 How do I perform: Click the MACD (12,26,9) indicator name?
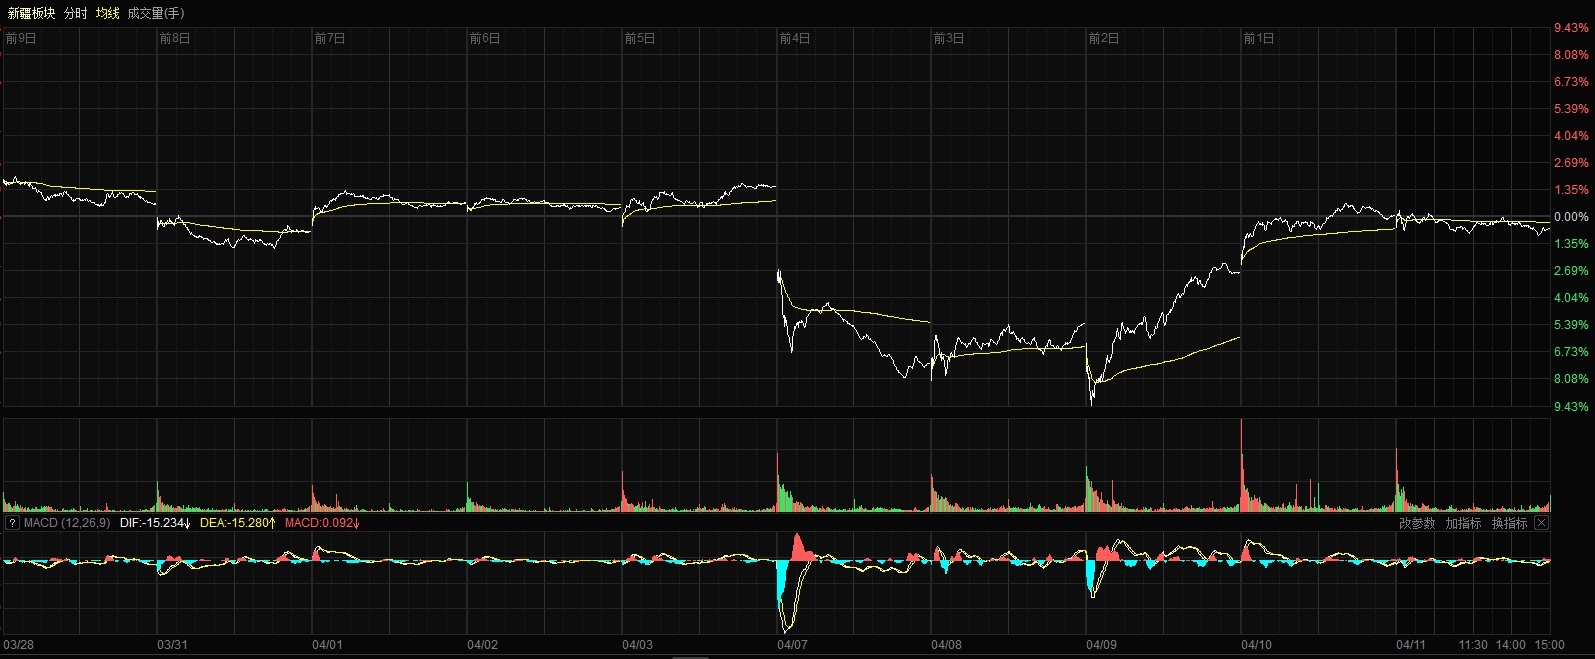coord(66,523)
